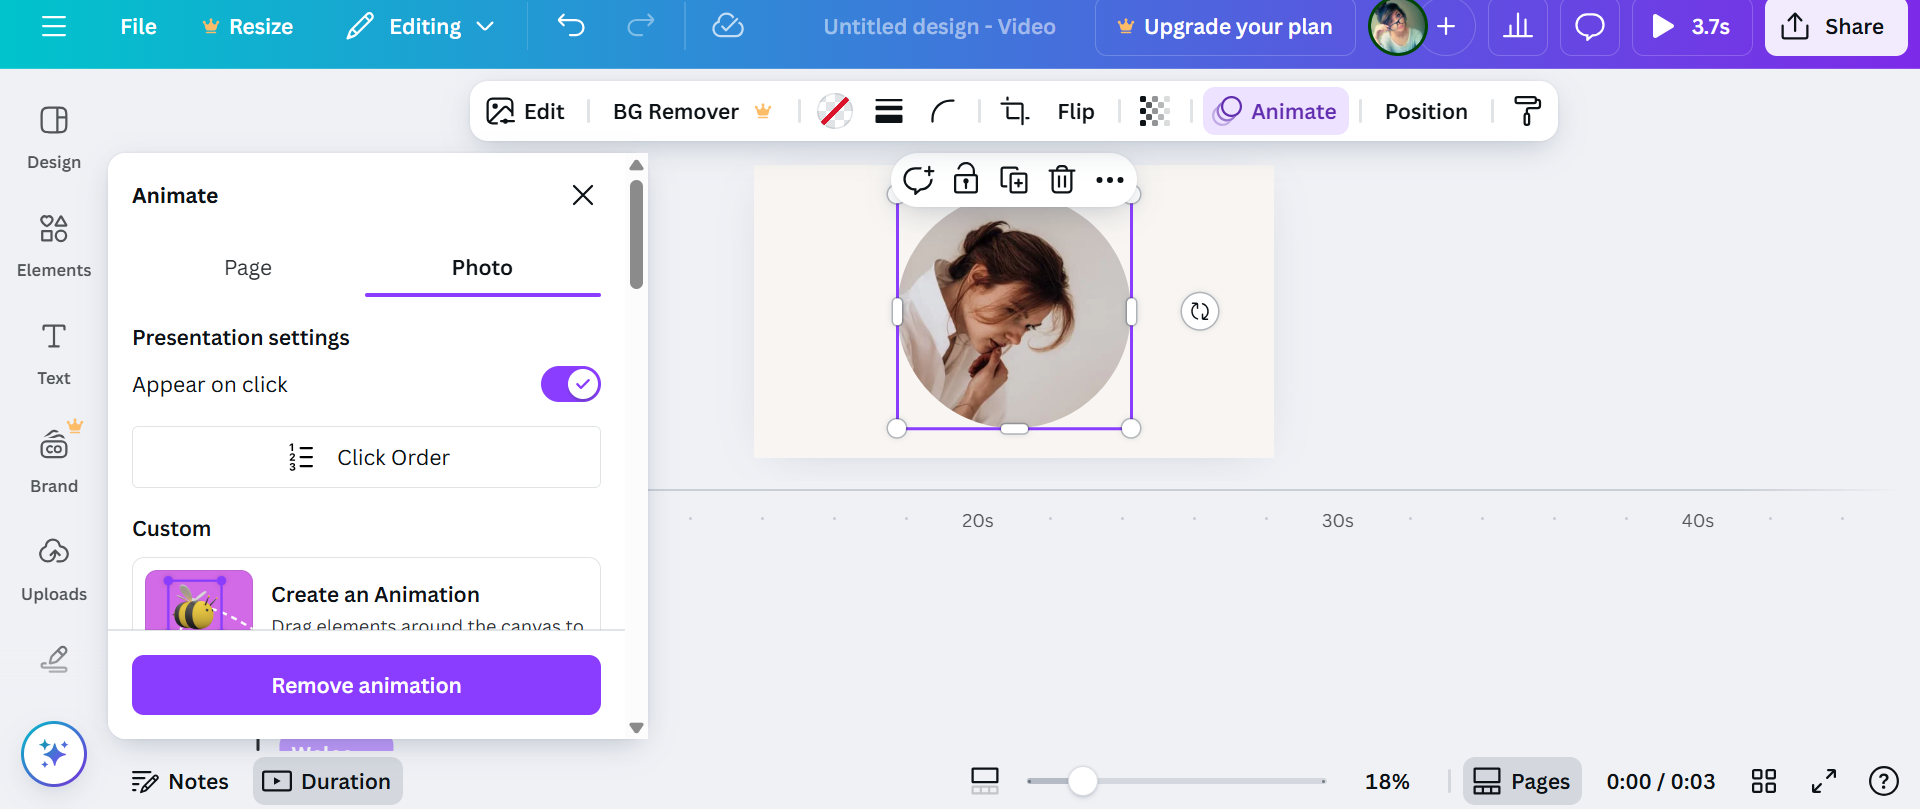Open the File menu
Screen dimensions: 1920x809
click(138, 27)
